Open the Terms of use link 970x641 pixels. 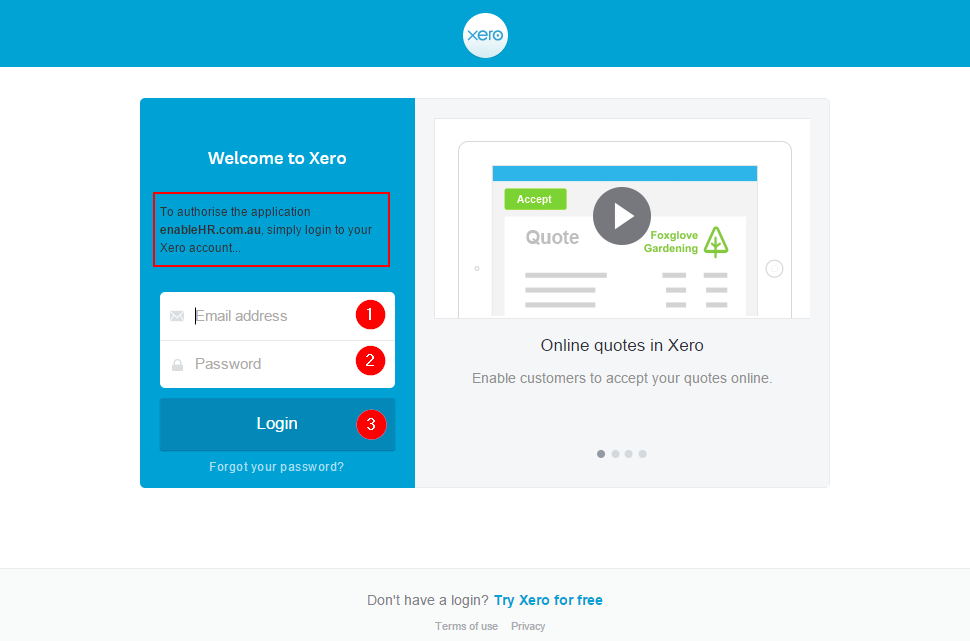click(466, 626)
